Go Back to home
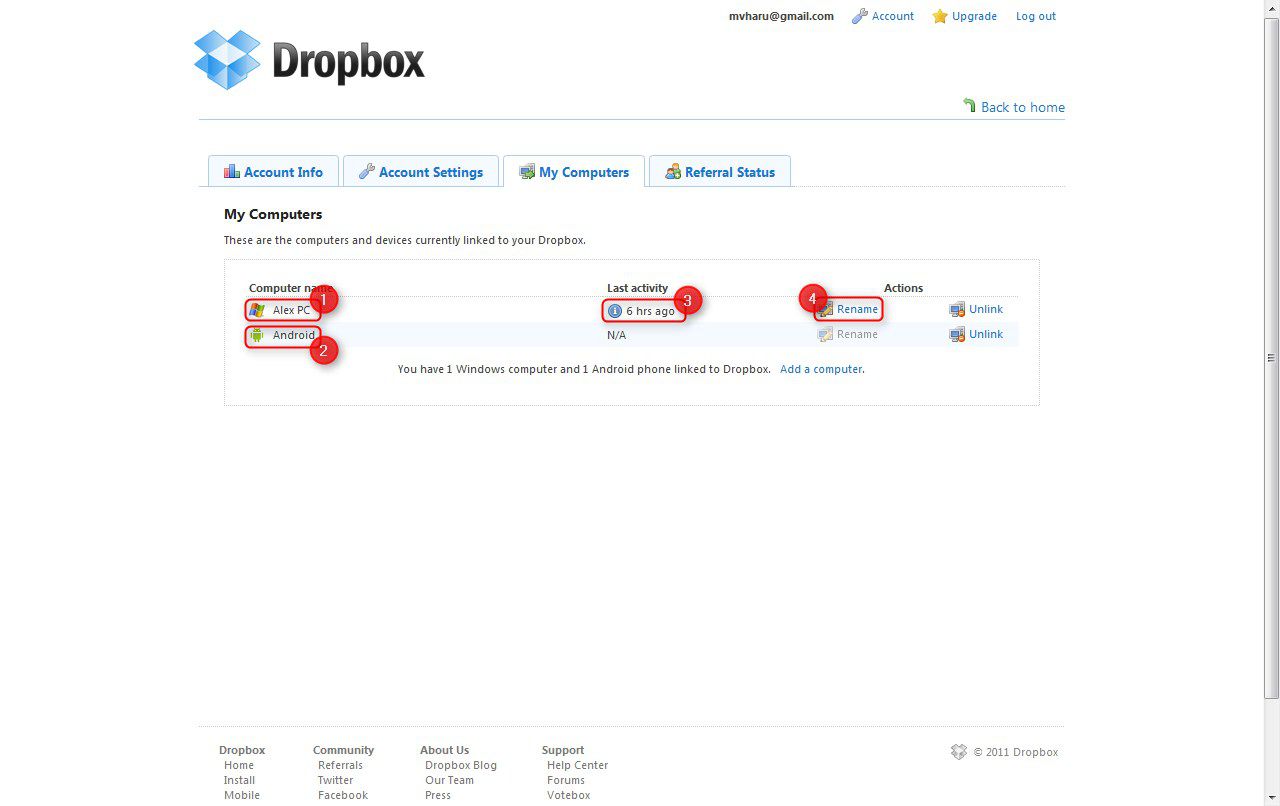 tap(1023, 107)
